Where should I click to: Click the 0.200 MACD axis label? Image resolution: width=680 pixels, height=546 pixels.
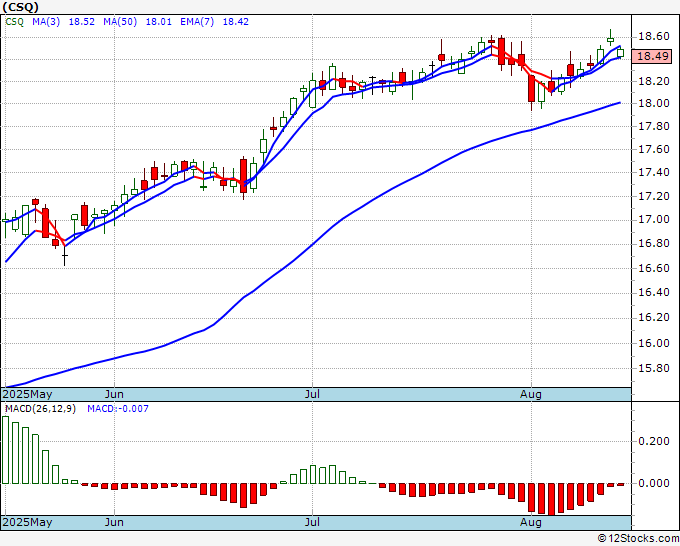coord(654,441)
